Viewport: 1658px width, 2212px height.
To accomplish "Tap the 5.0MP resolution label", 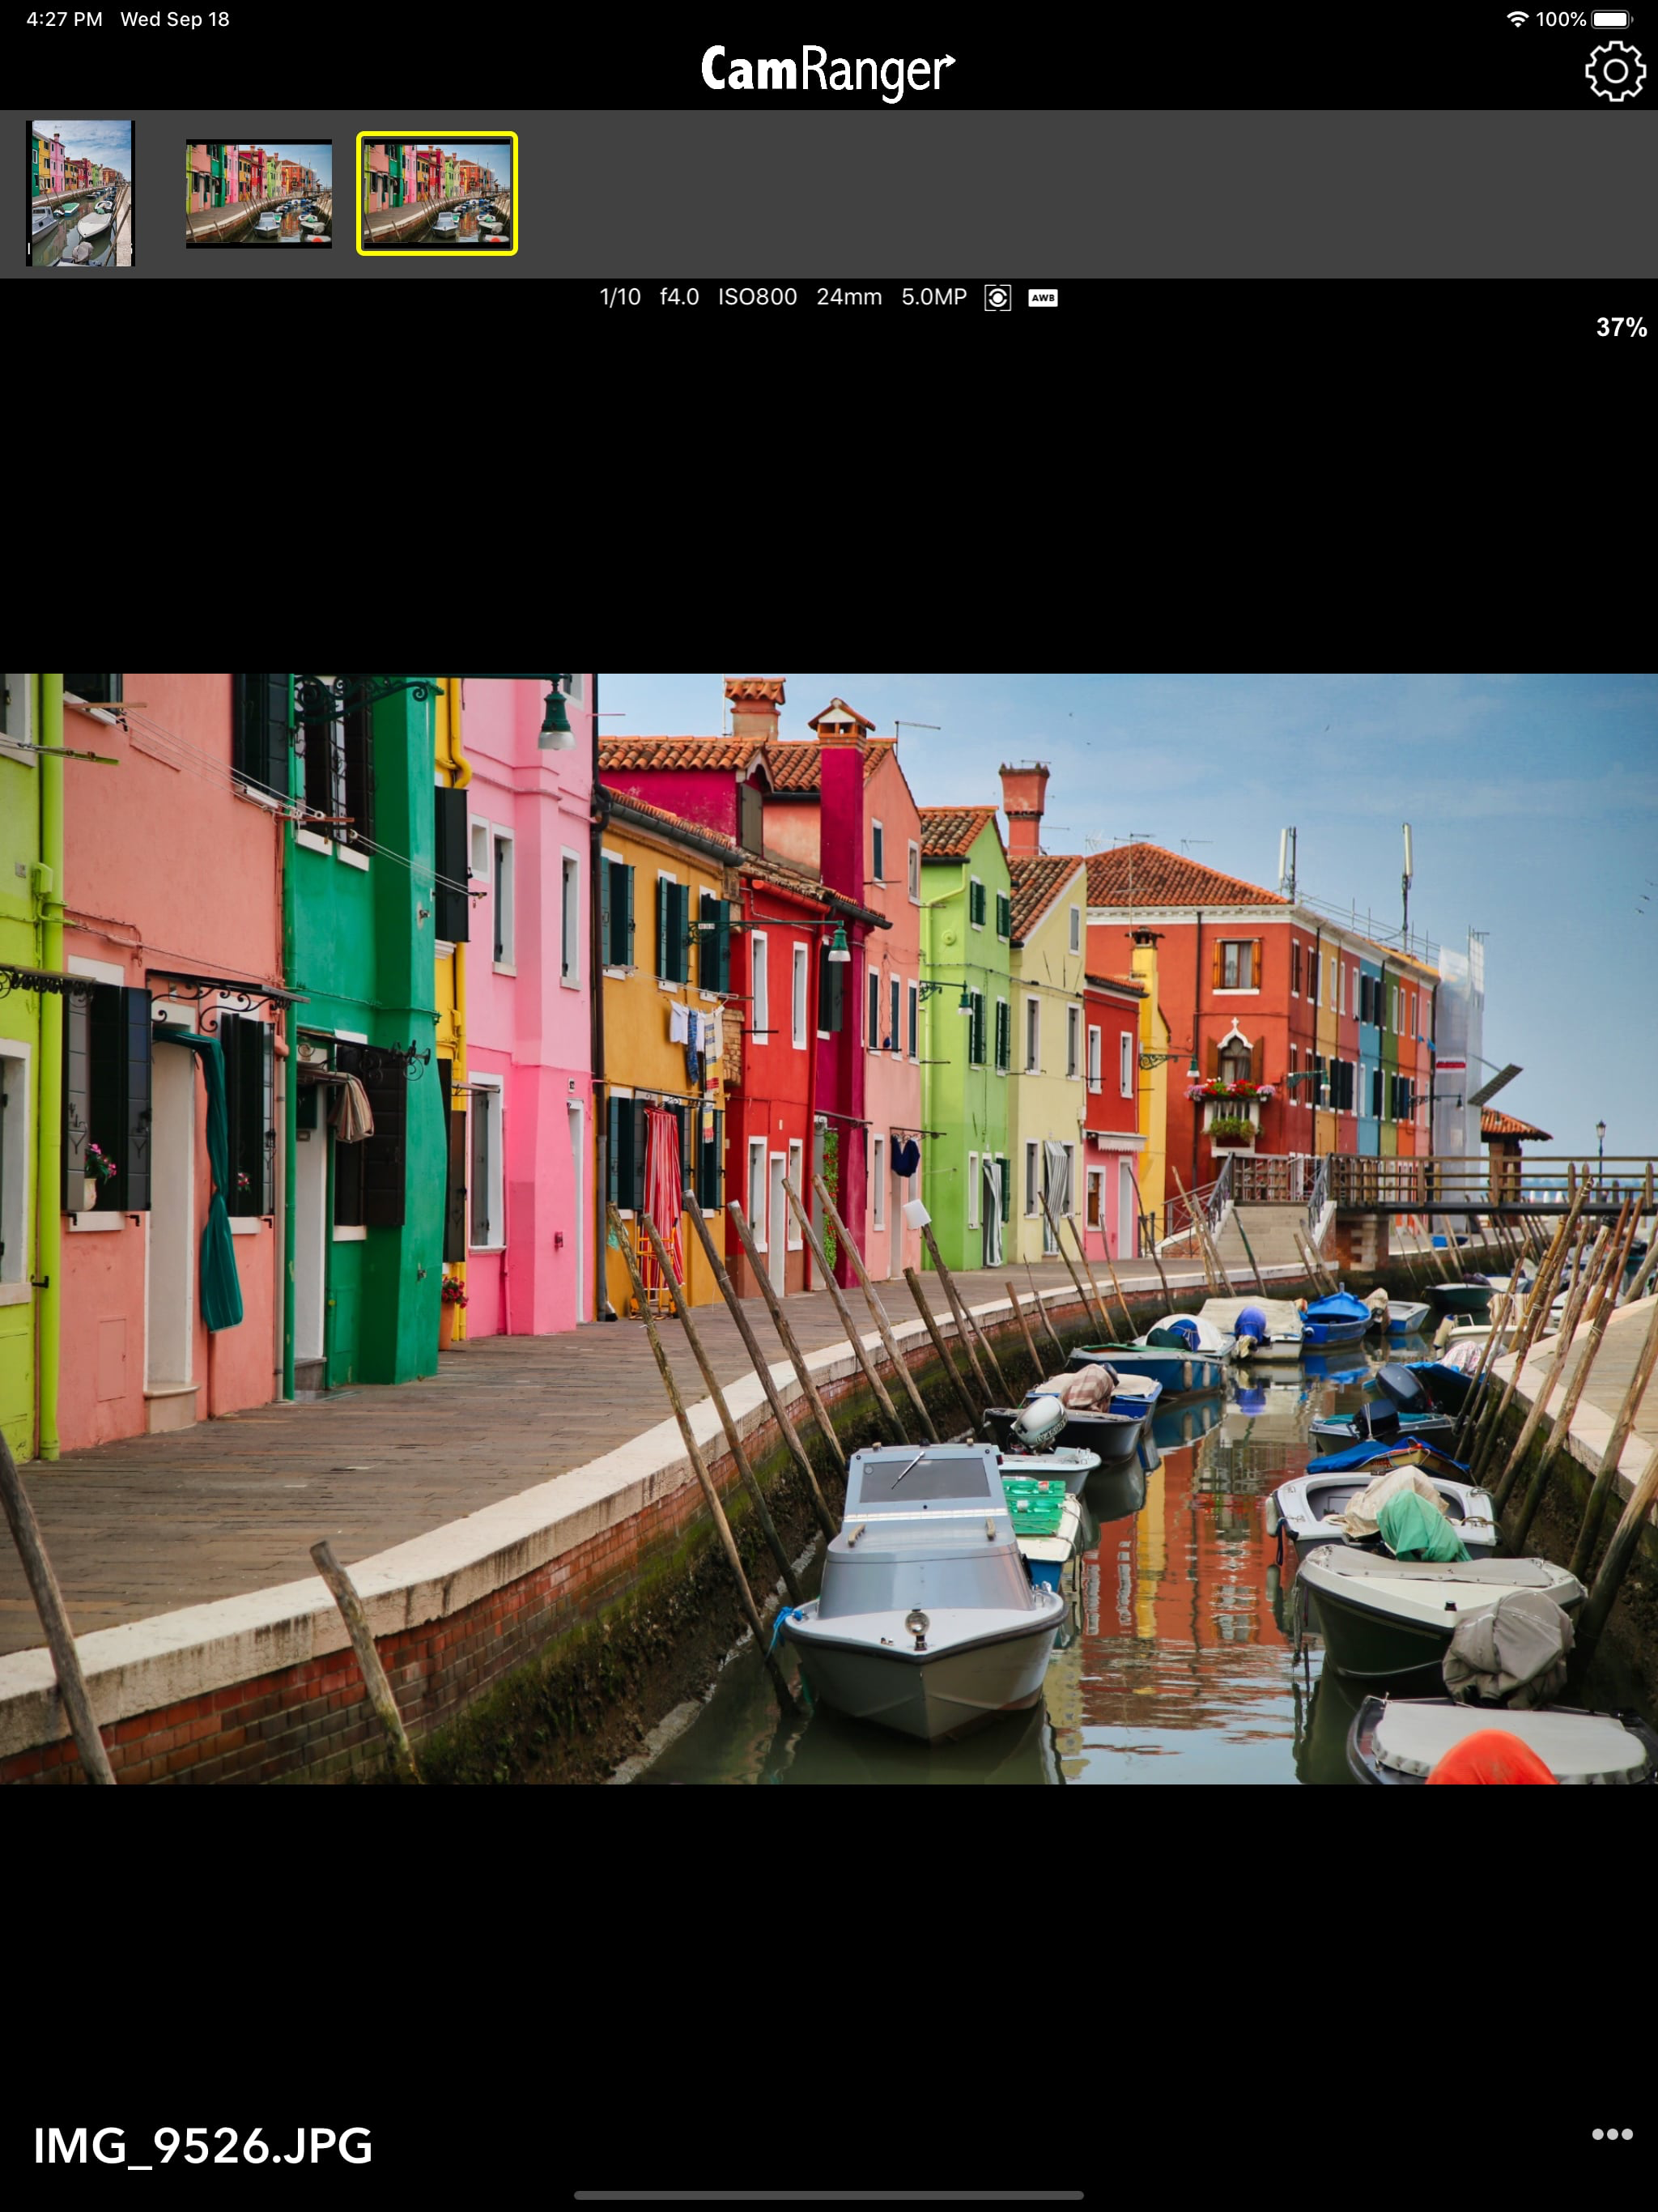I will (x=933, y=298).
